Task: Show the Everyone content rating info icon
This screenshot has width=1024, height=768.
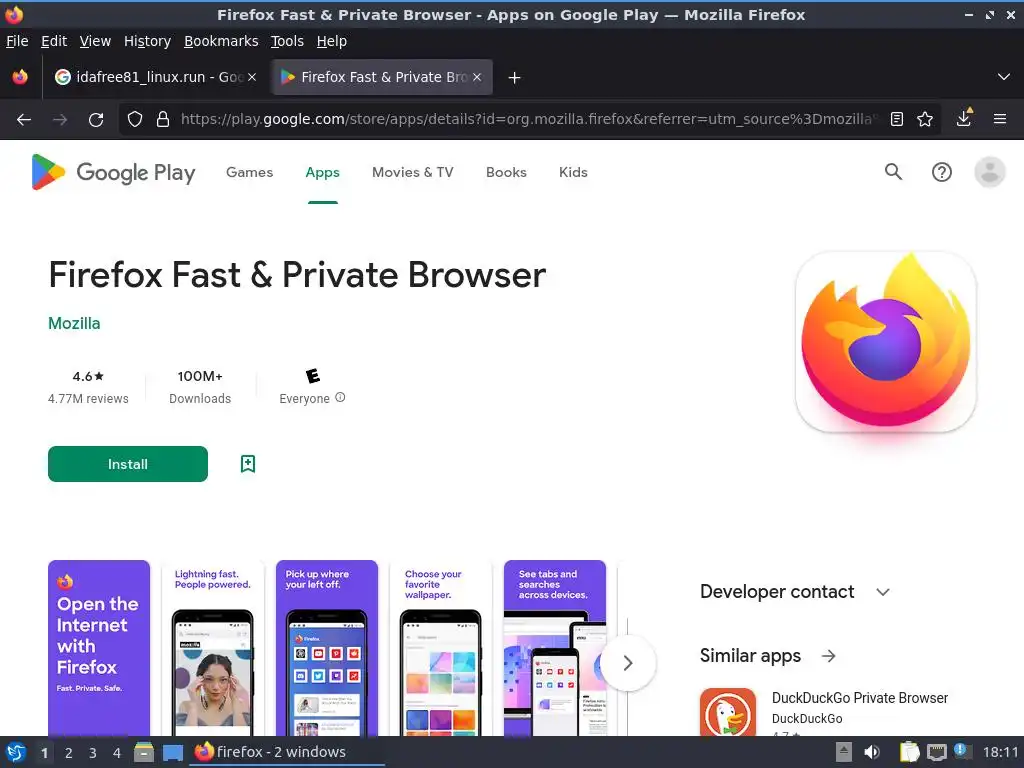Action: pyautogui.click(x=340, y=397)
